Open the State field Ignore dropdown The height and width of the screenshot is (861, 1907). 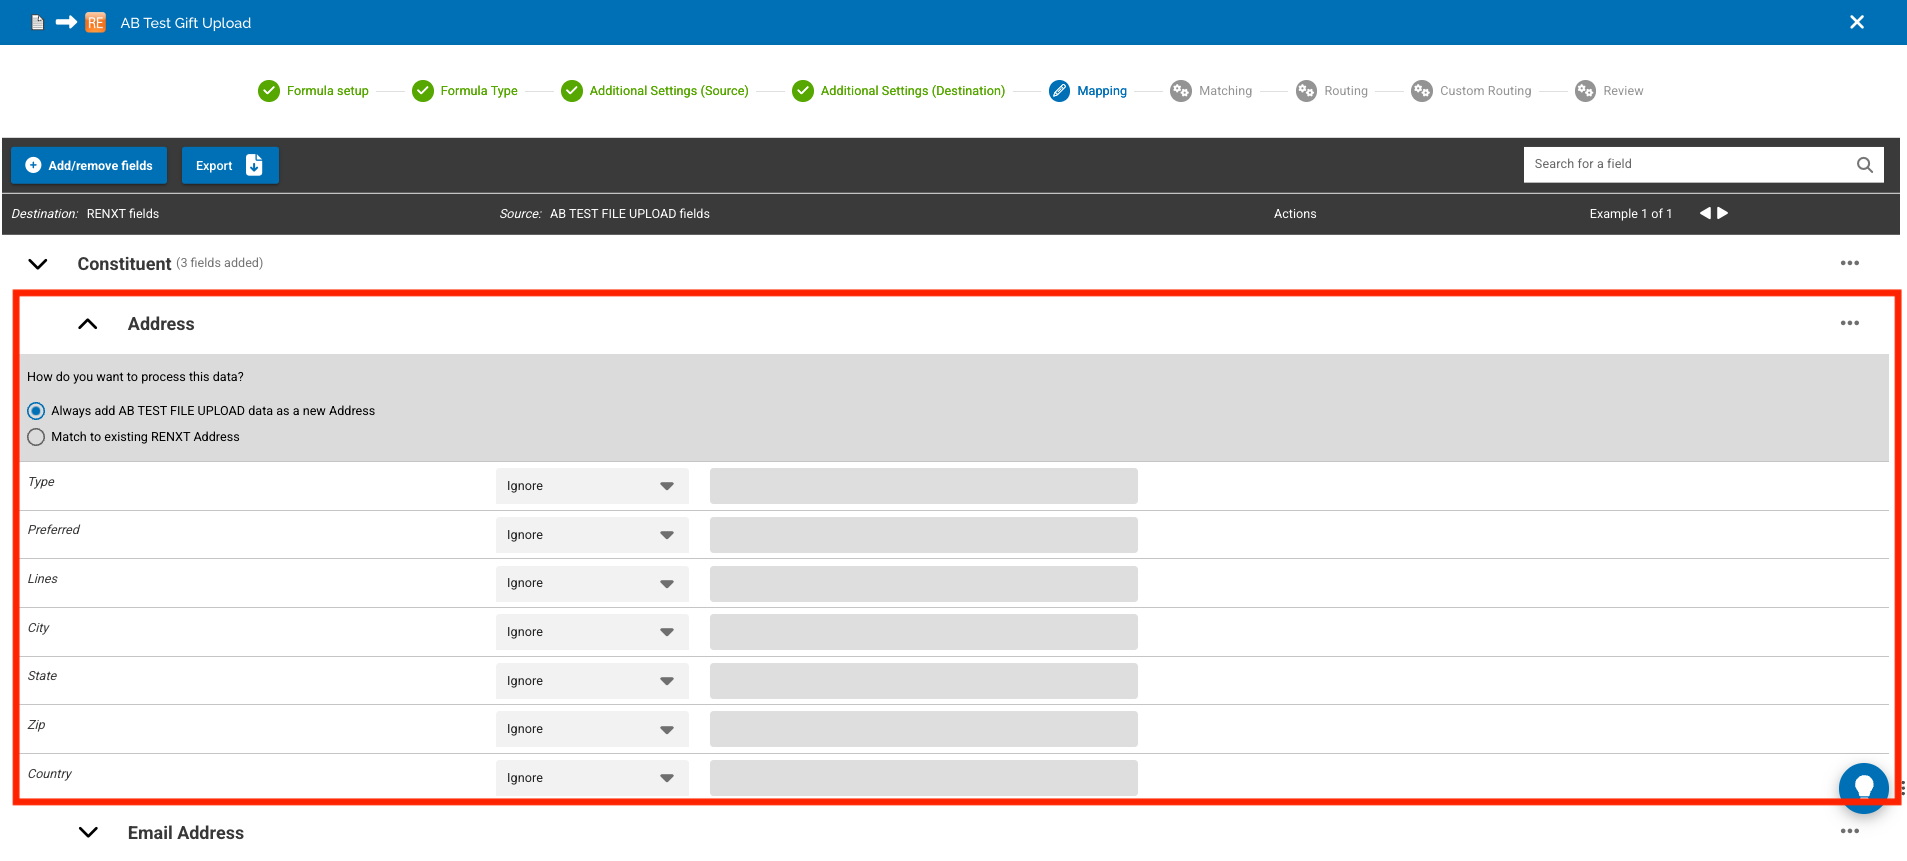tap(592, 681)
